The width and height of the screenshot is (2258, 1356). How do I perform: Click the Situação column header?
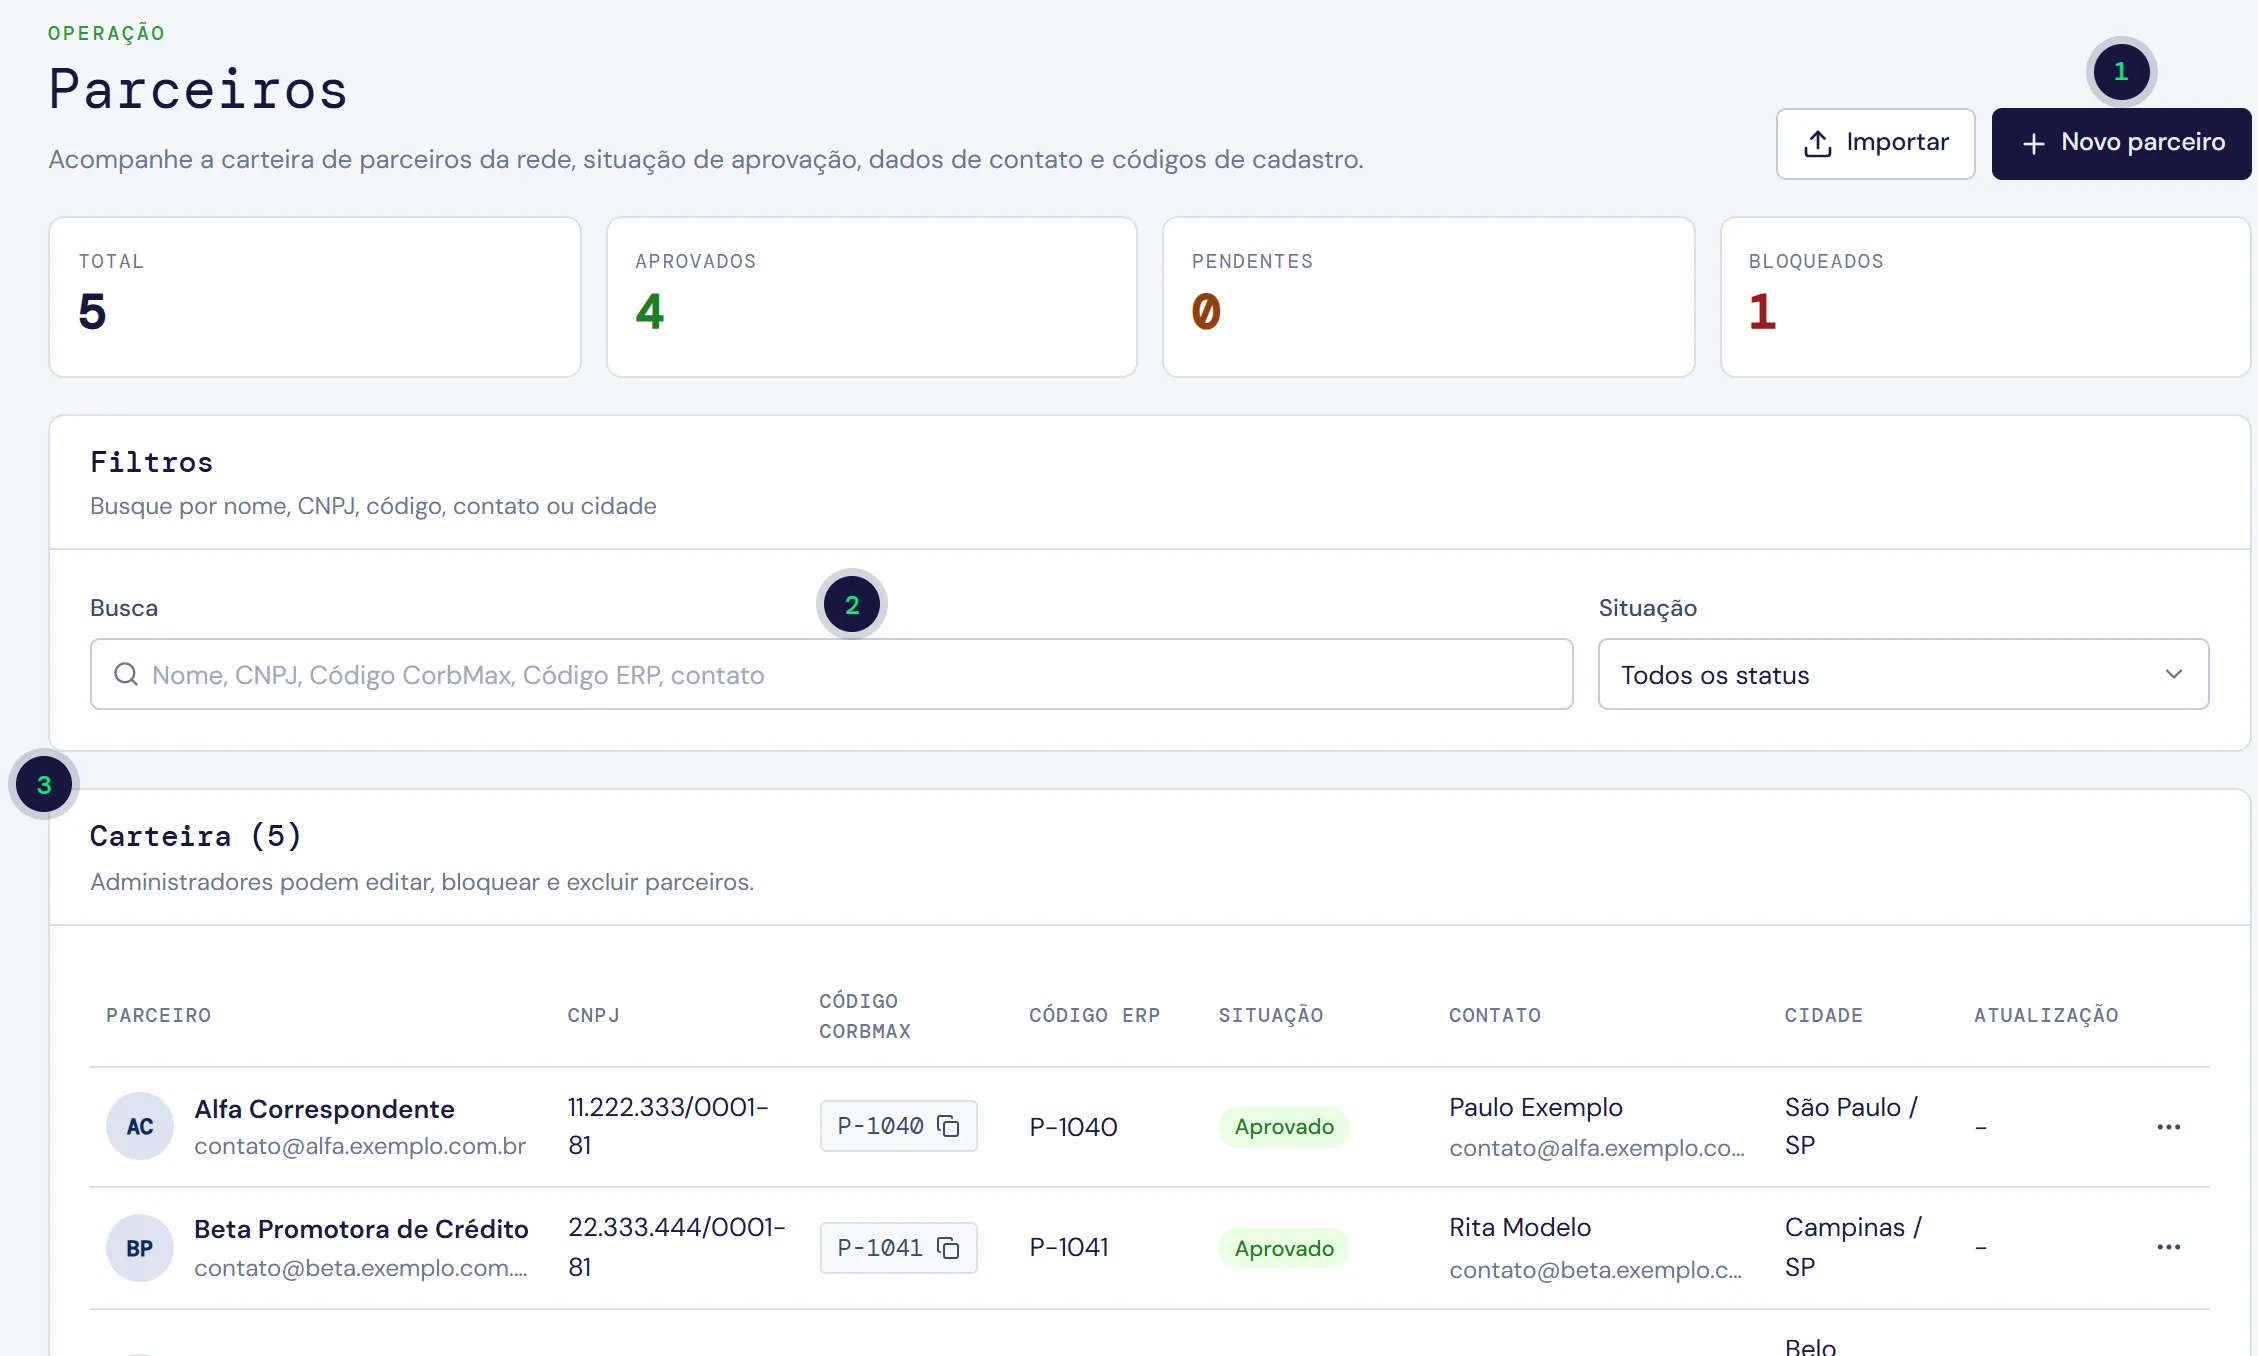pyautogui.click(x=1270, y=1015)
